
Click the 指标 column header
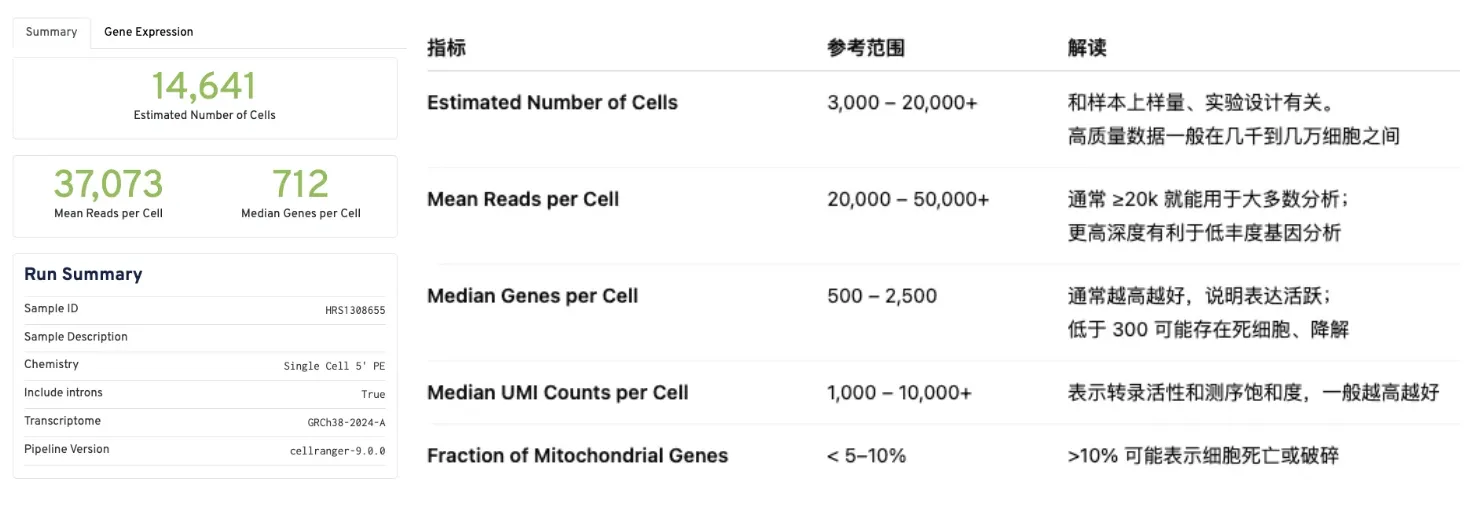[446, 48]
